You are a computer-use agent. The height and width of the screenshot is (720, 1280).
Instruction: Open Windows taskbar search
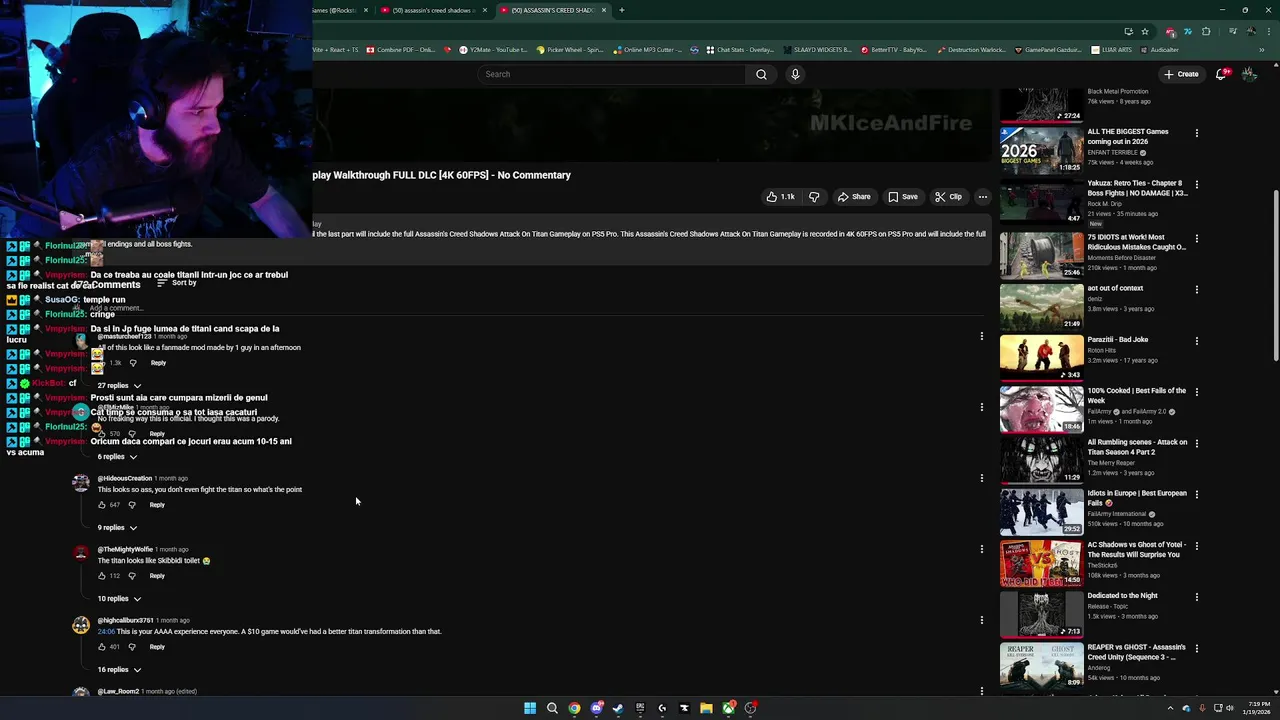click(x=552, y=708)
